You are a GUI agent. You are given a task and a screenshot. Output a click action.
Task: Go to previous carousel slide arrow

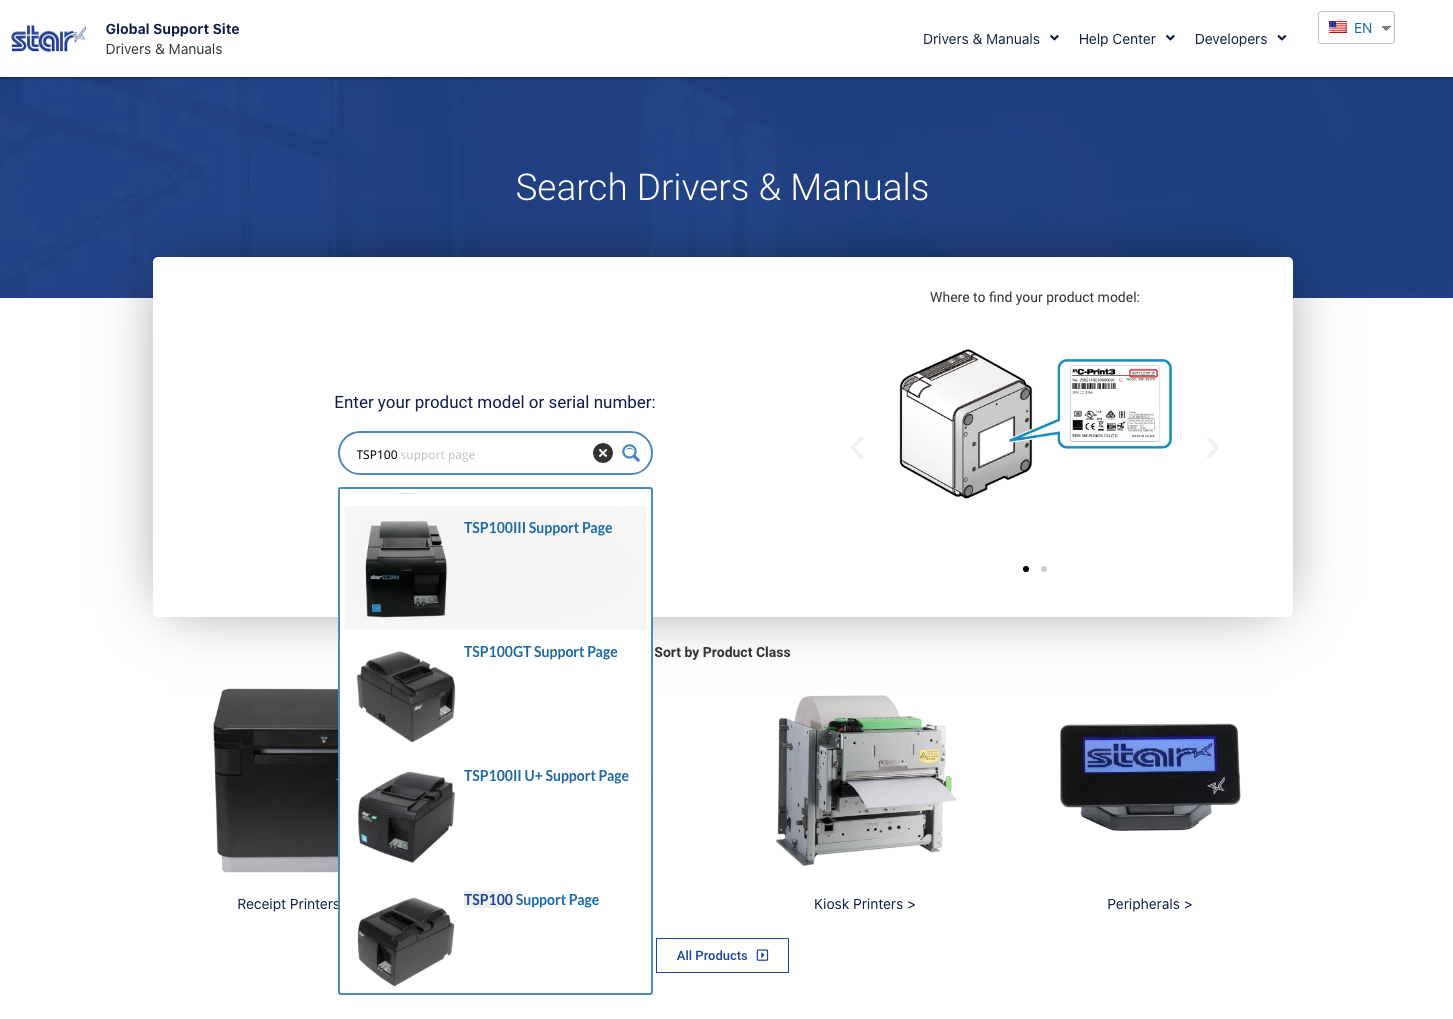click(857, 448)
